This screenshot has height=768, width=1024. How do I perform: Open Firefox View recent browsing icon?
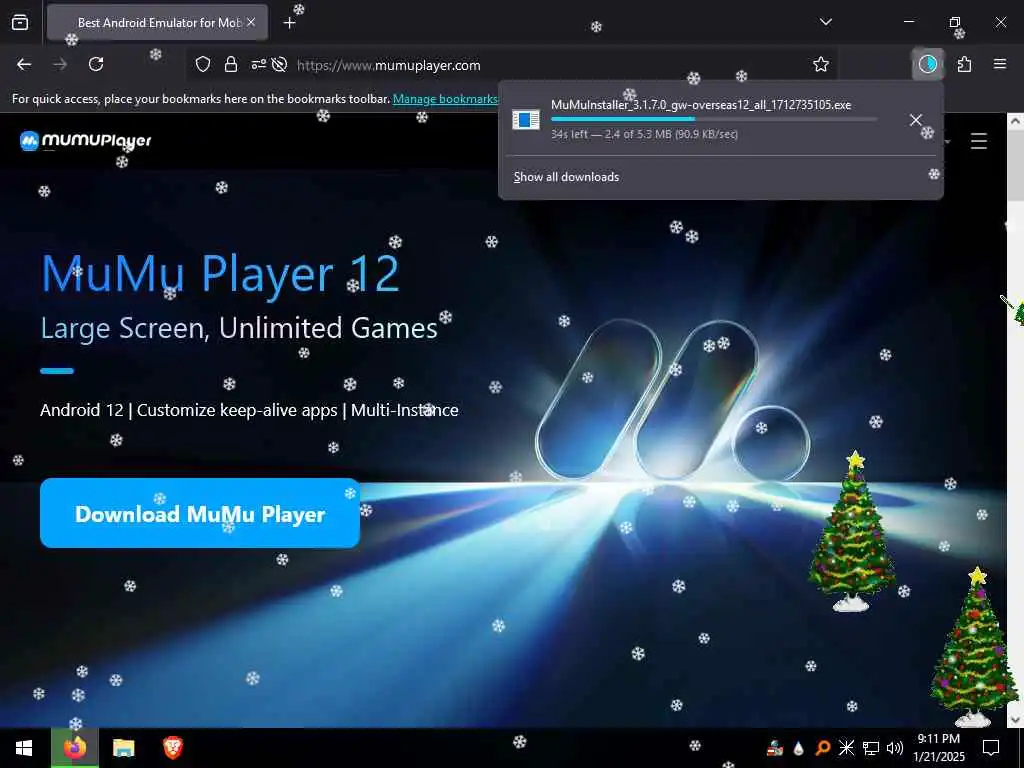(20, 23)
